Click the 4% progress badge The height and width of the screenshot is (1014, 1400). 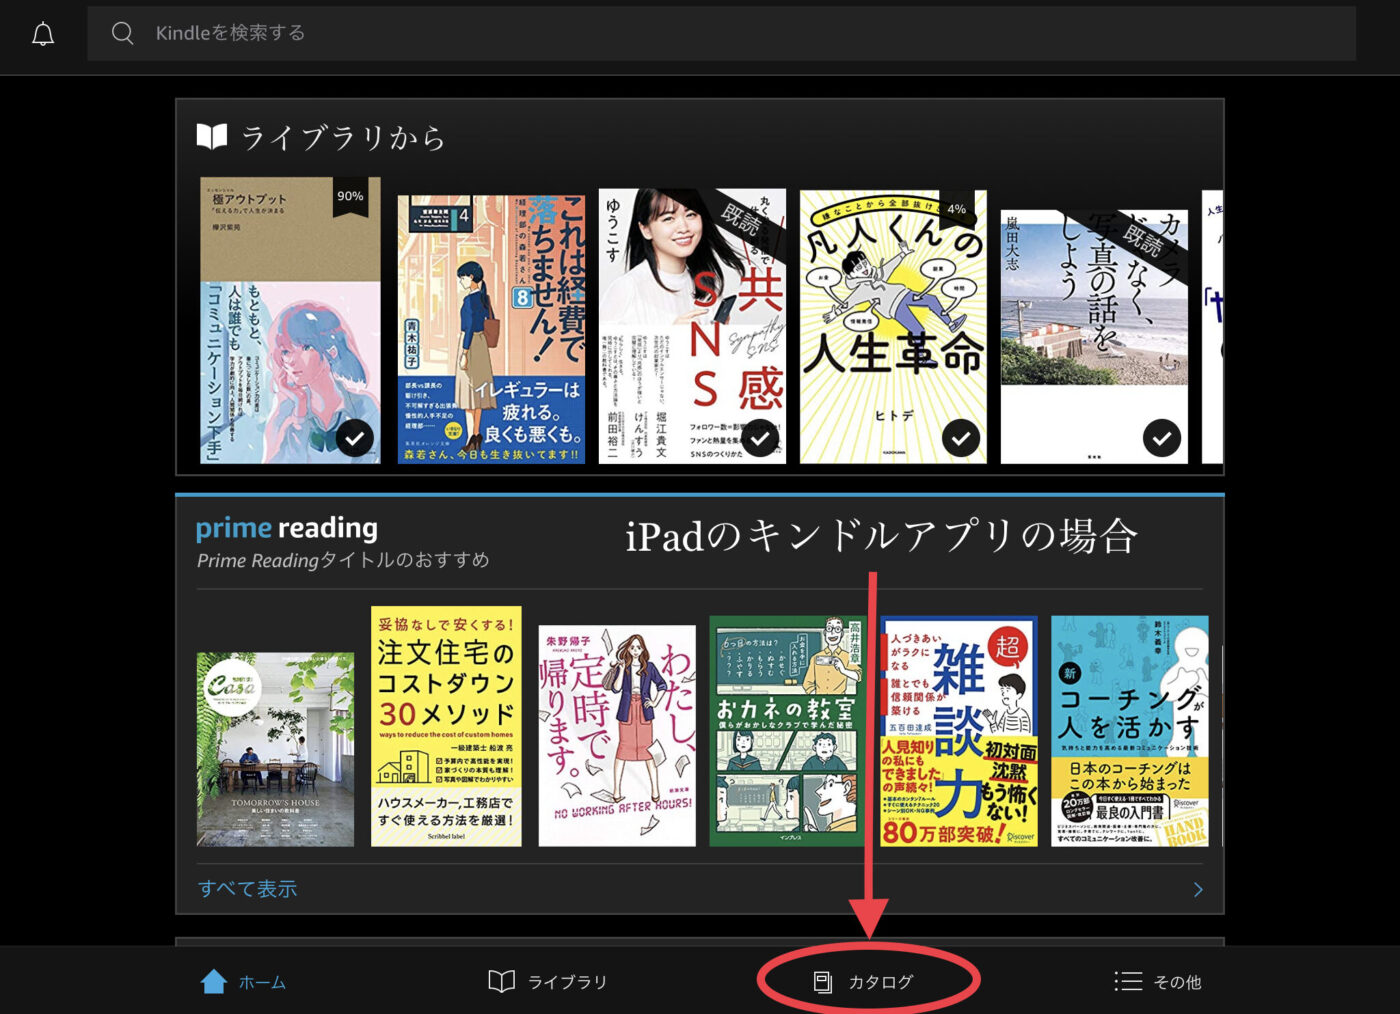957,209
